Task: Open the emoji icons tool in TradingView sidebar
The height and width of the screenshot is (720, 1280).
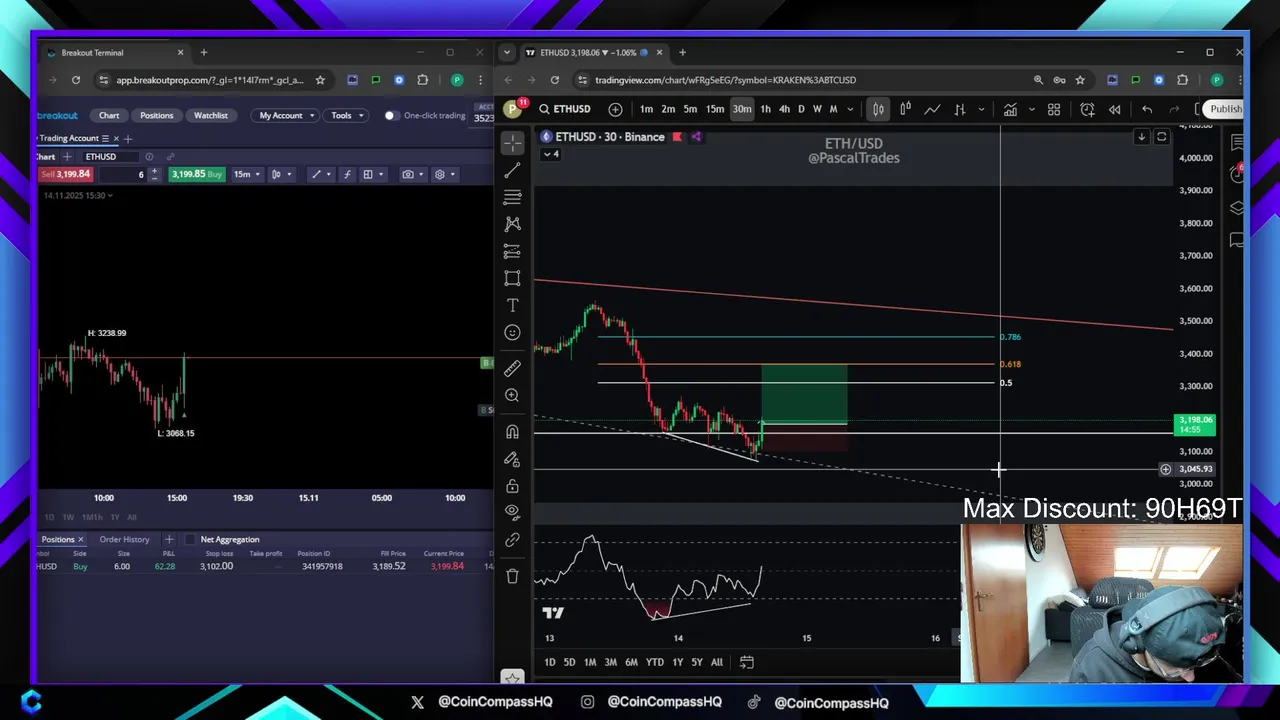Action: tap(512, 332)
